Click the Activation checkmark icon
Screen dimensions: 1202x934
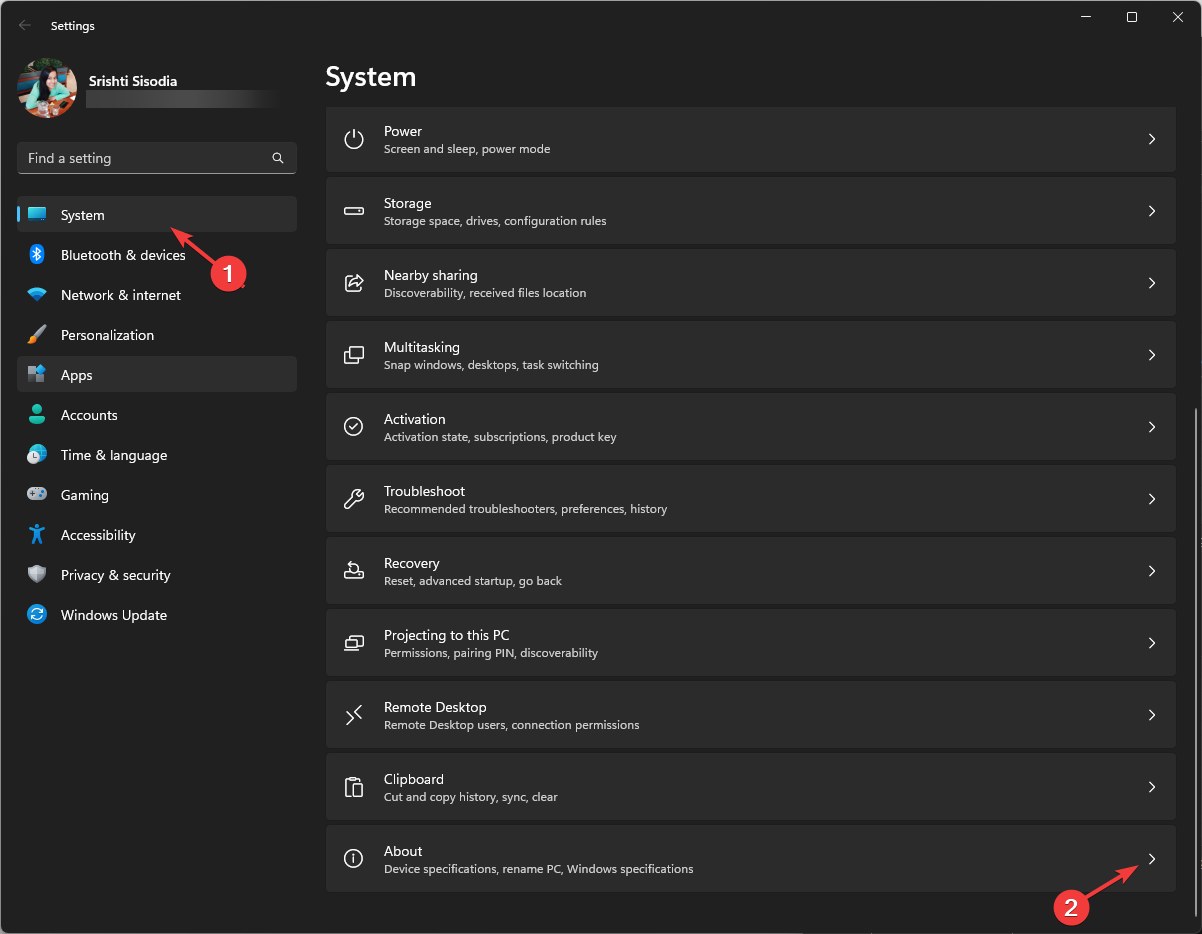click(x=354, y=427)
